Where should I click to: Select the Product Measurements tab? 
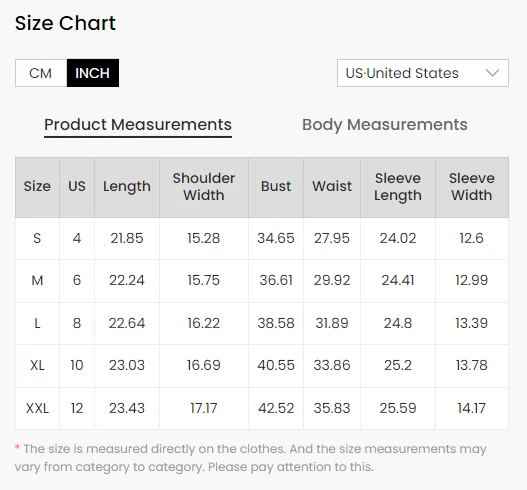(138, 125)
